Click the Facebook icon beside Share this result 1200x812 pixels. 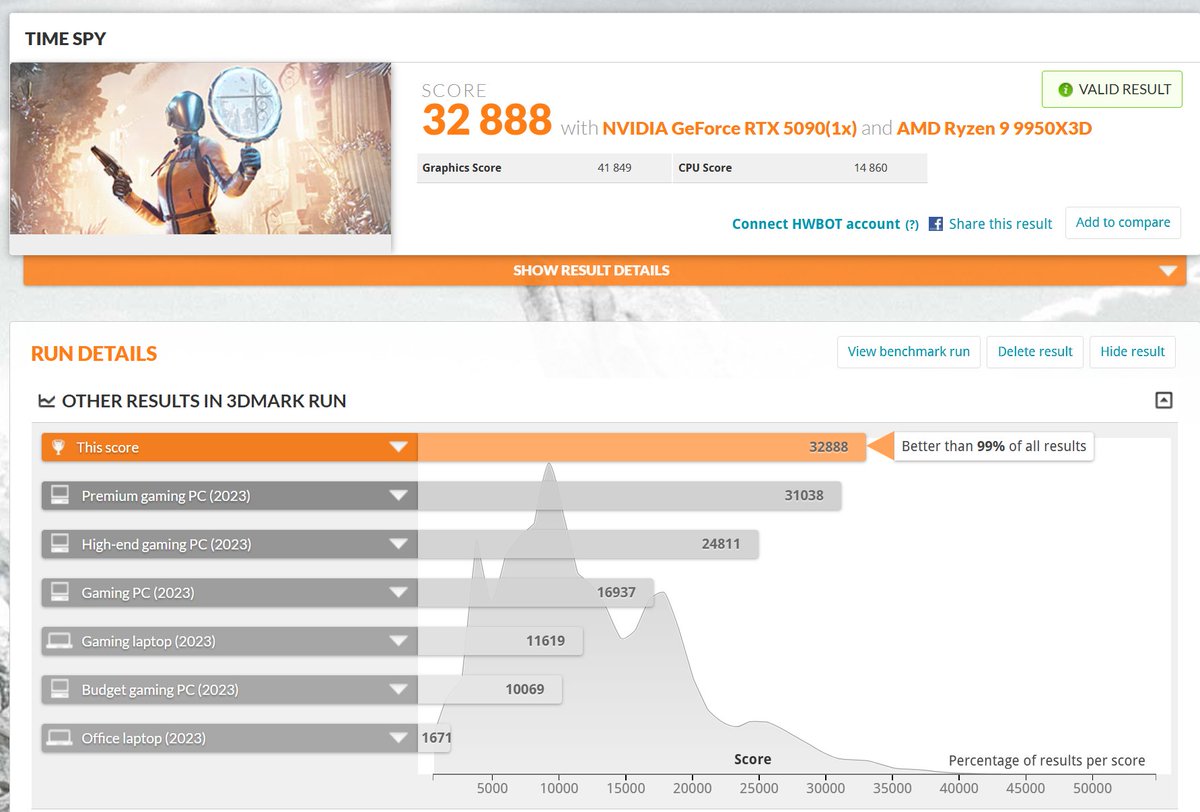tap(936, 224)
